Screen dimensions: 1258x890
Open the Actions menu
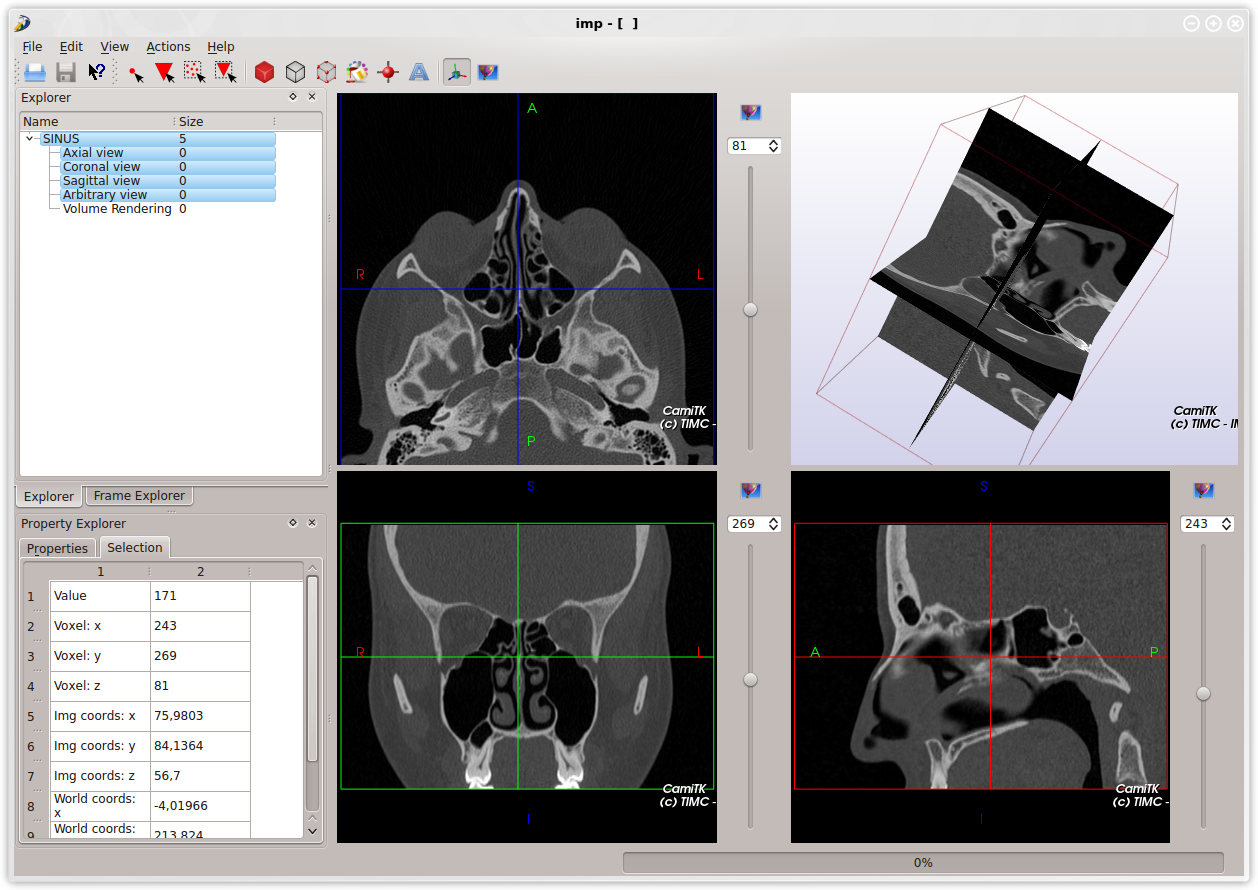[x=168, y=46]
